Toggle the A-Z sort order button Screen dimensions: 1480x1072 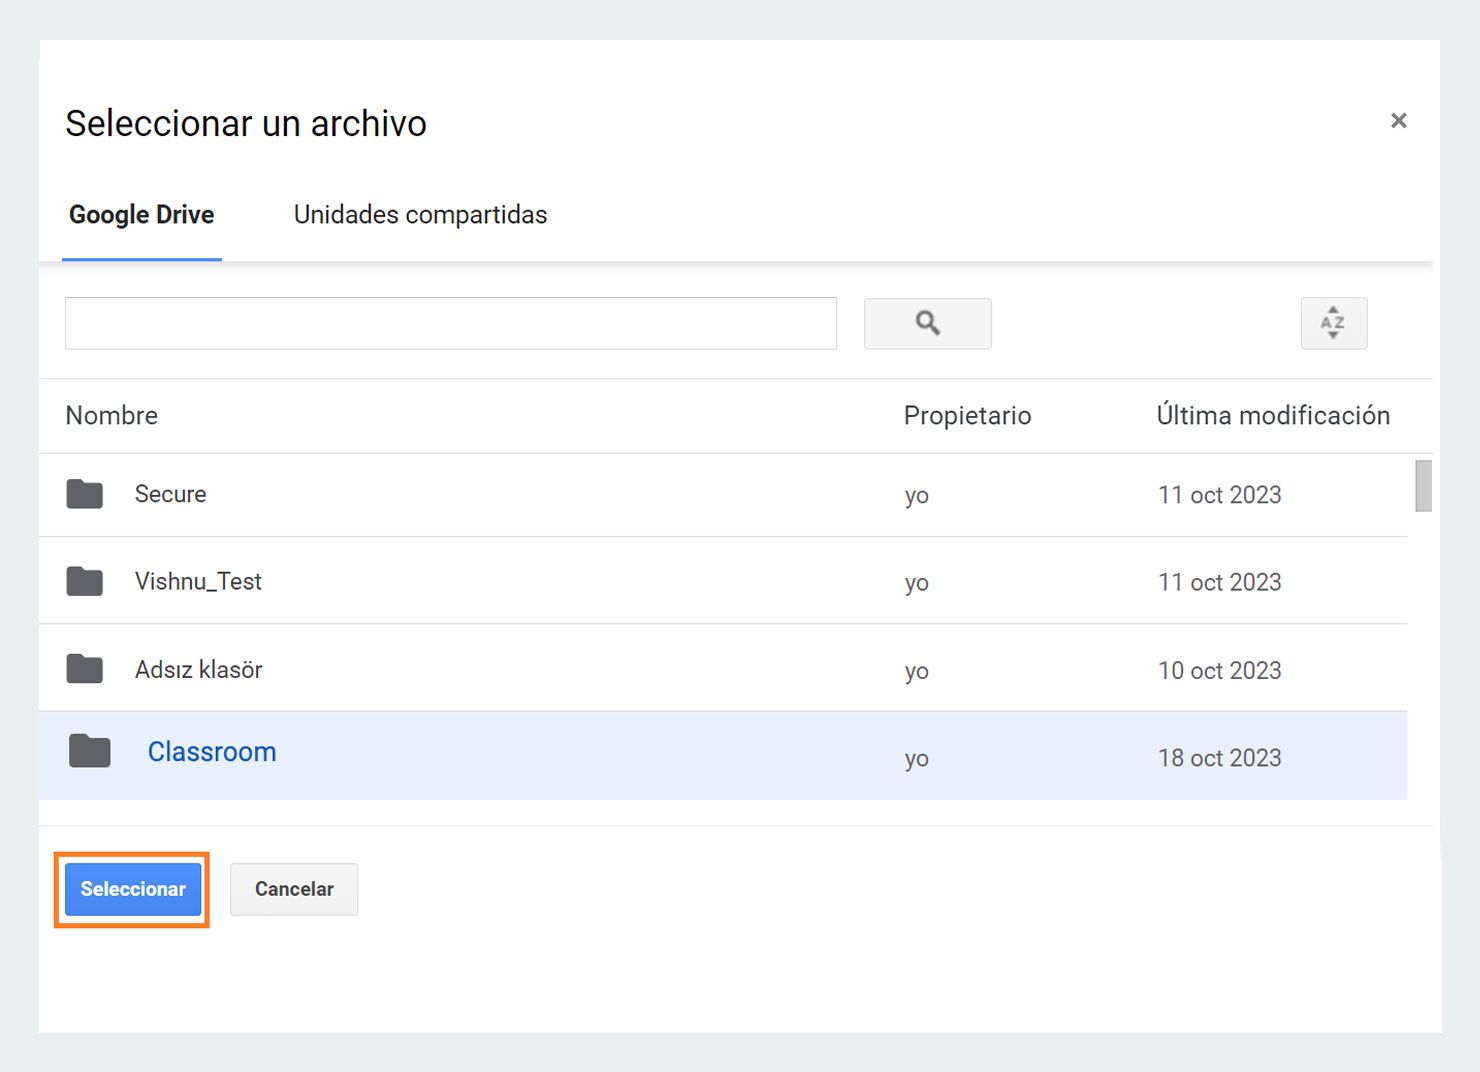click(1333, 323)
